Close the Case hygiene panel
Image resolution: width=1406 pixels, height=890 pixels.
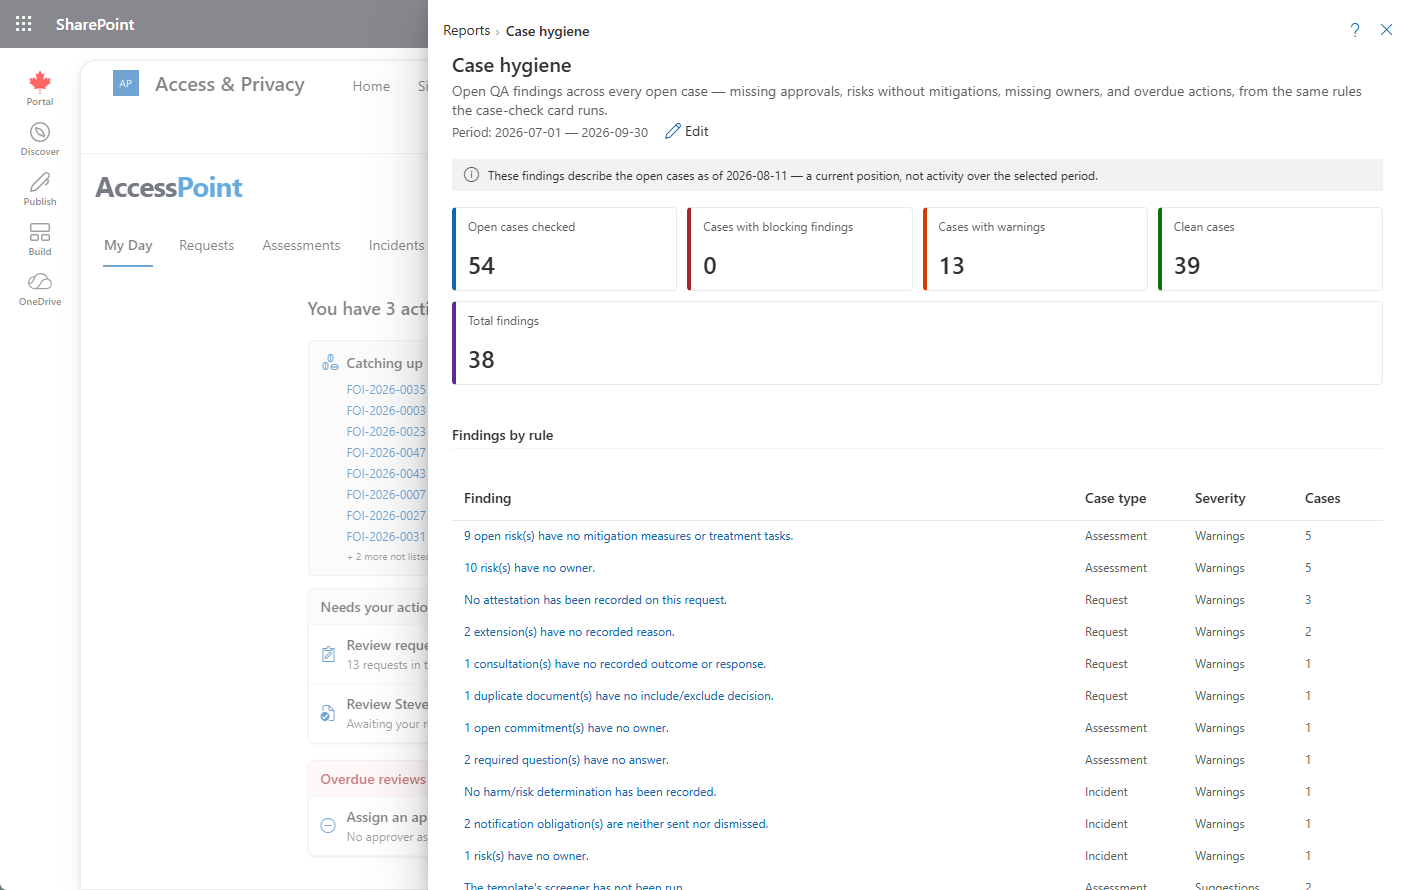pyautogui.click(x=1386, y=30)
